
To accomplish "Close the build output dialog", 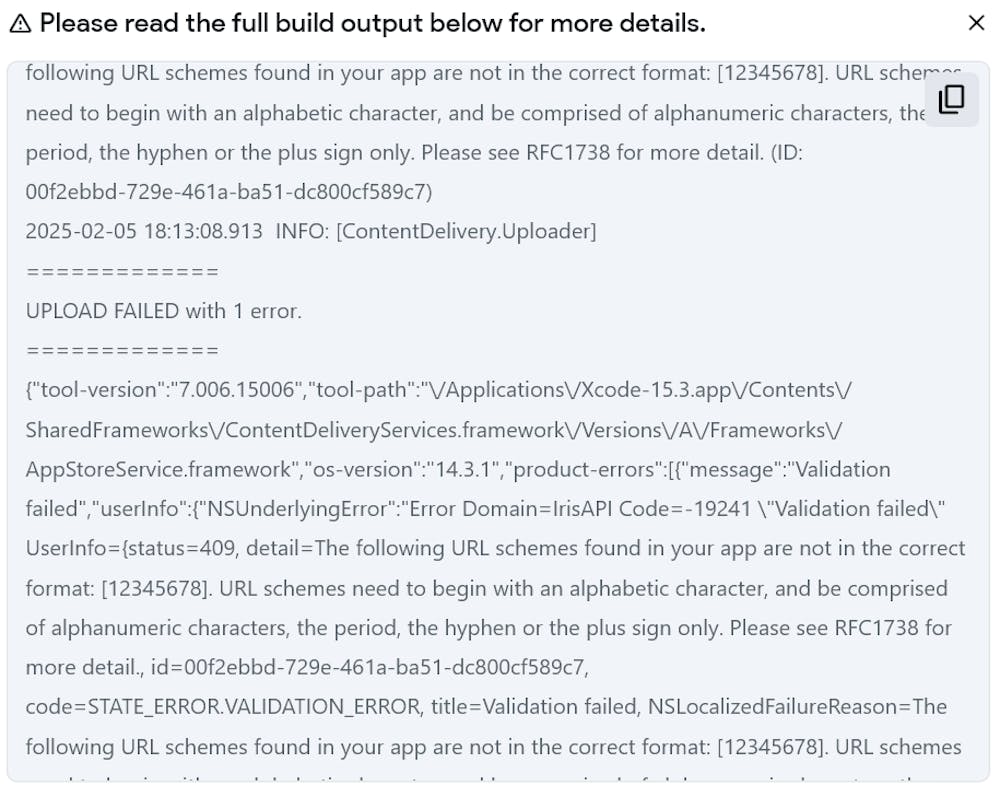I will coord(976,23).
